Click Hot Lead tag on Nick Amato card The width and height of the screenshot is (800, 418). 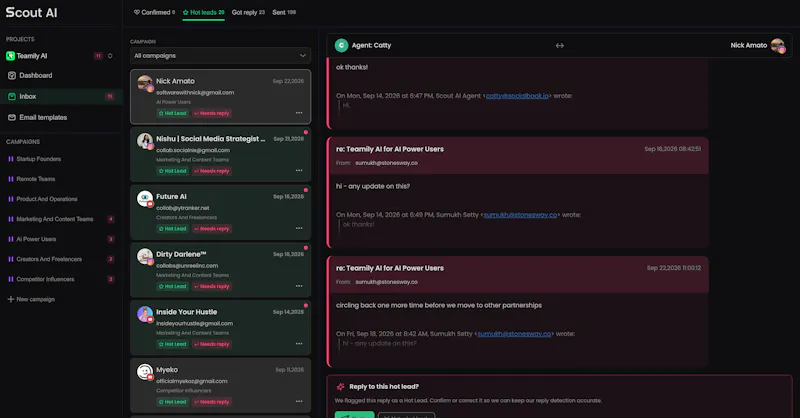click(x=172, y=113)
